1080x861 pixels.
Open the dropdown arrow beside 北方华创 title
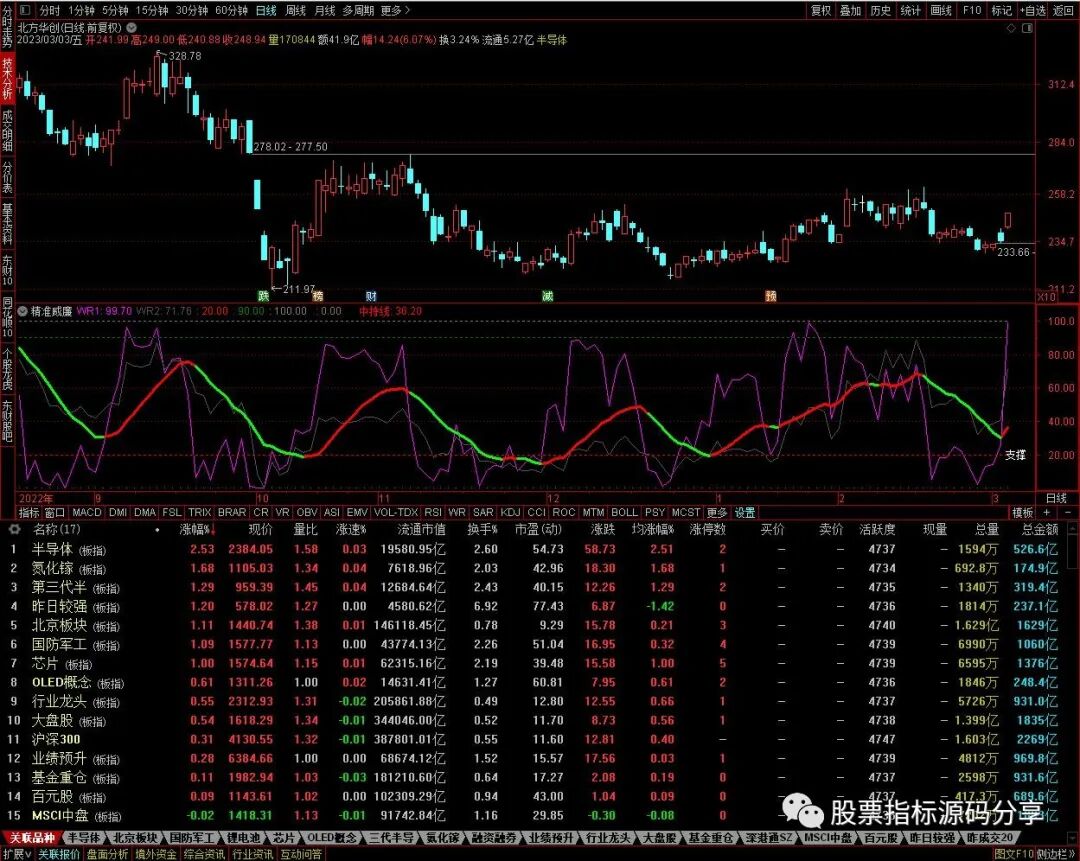[131, 28]
